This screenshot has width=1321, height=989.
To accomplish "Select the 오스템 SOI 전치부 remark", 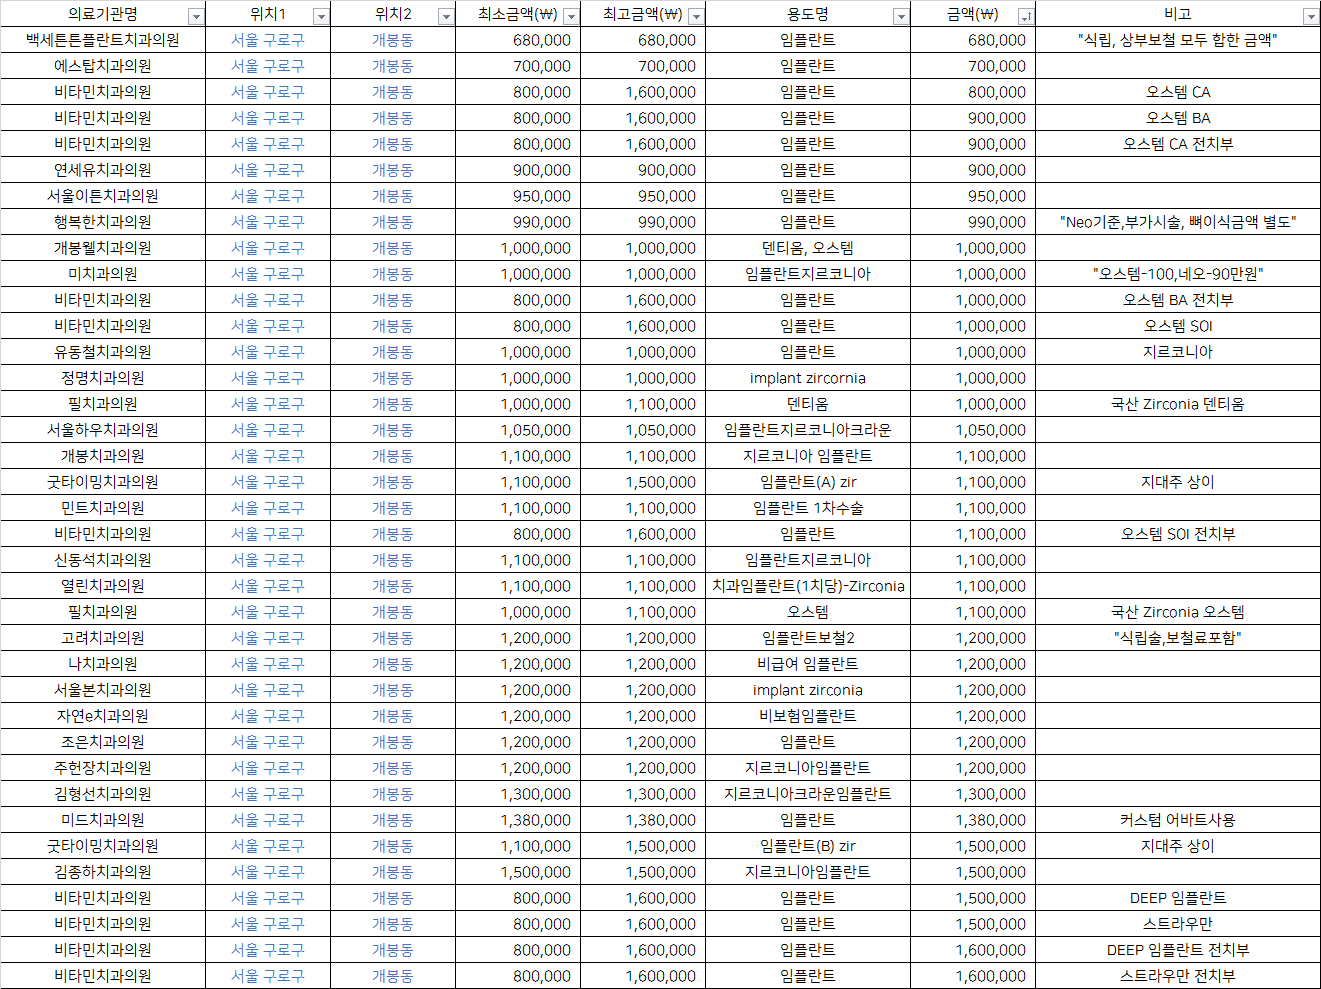I will click(1178, 534).
